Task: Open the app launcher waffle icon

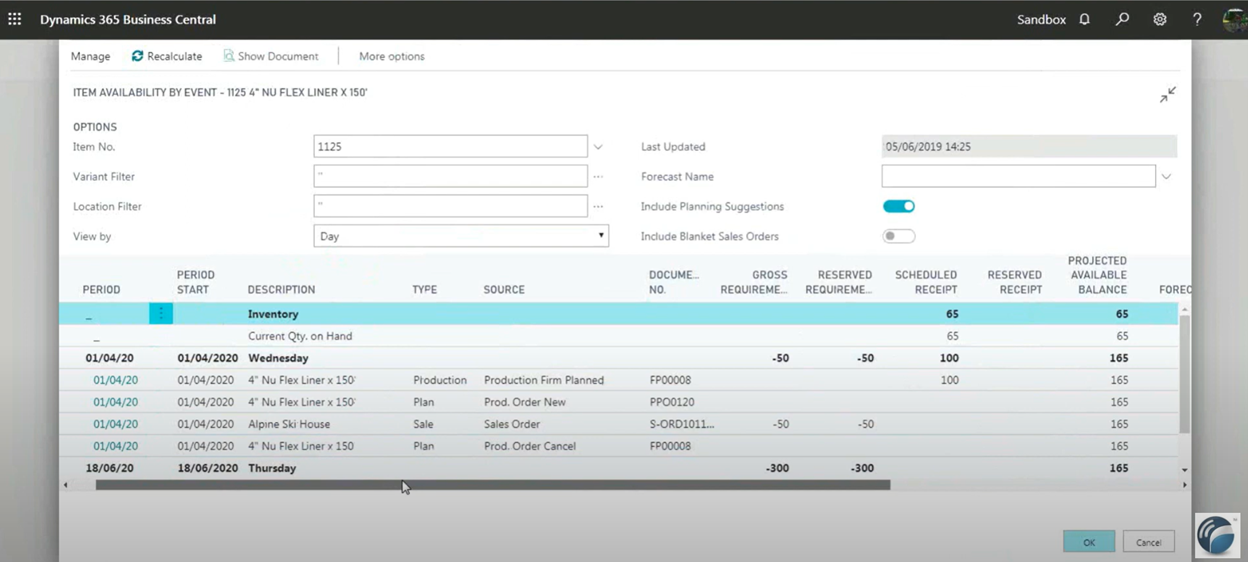Action: pyautogui.click(x=15, y=19)
